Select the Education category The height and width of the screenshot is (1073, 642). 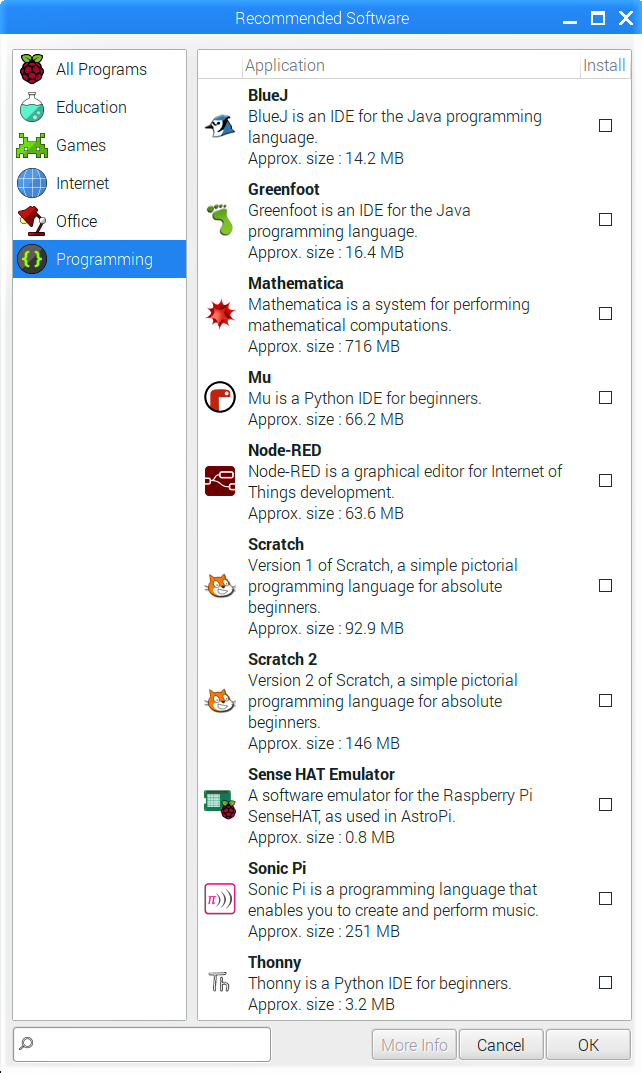click(90, 107)
